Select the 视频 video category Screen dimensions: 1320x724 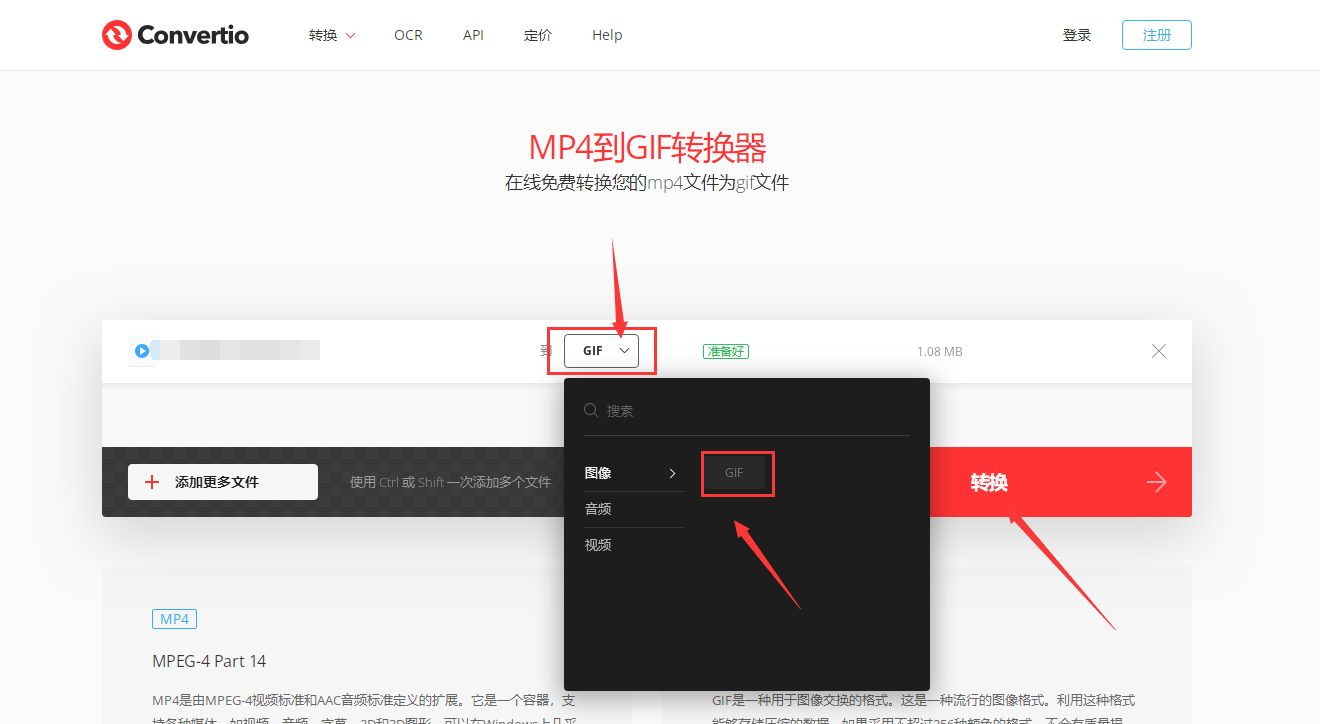click(633, 545)
